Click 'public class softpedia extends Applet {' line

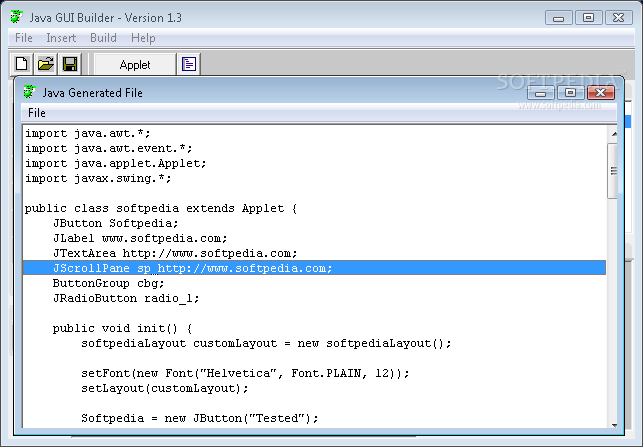pos(161,208)
